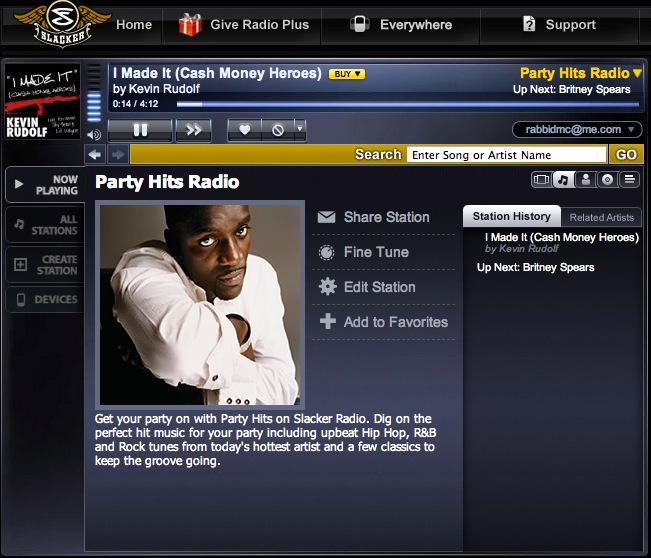Image resolution: width=651 pixels, height=558 pixels.
Task: Click the GO search button
Action: click(x=626, y=154)
